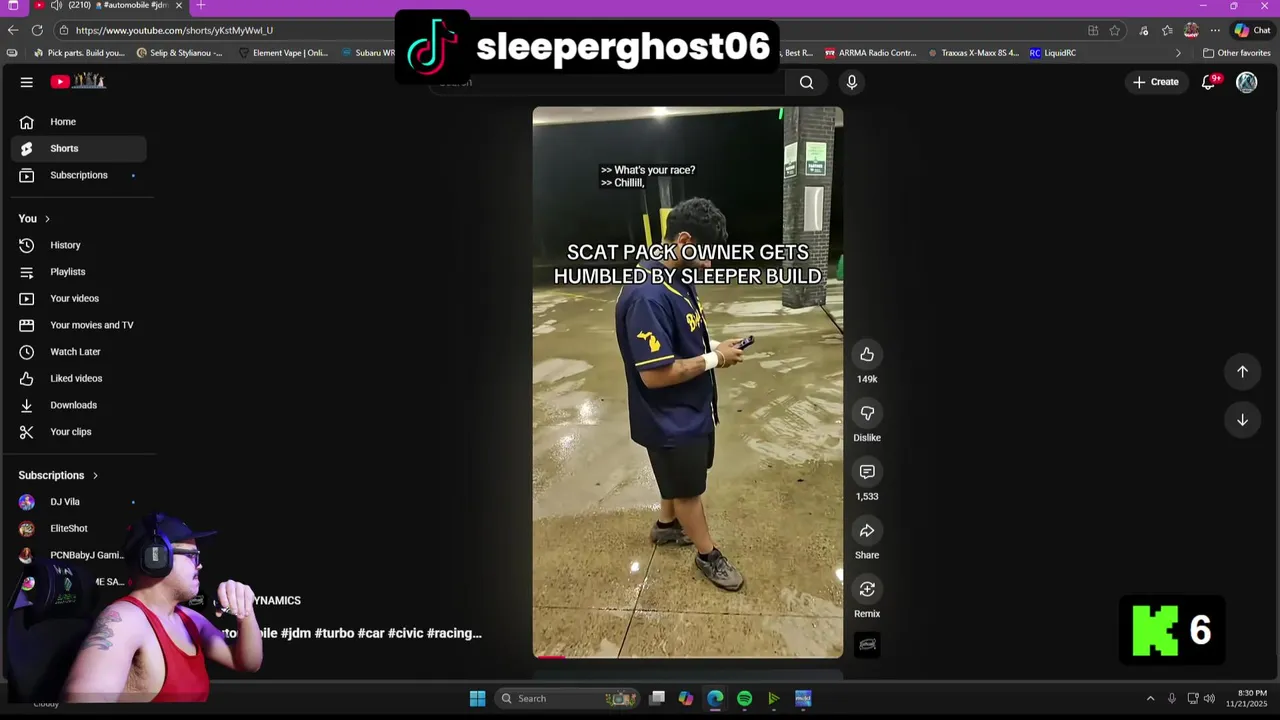Open the volume control in system tray
1280x720 pixels.
pos(1209,698)
